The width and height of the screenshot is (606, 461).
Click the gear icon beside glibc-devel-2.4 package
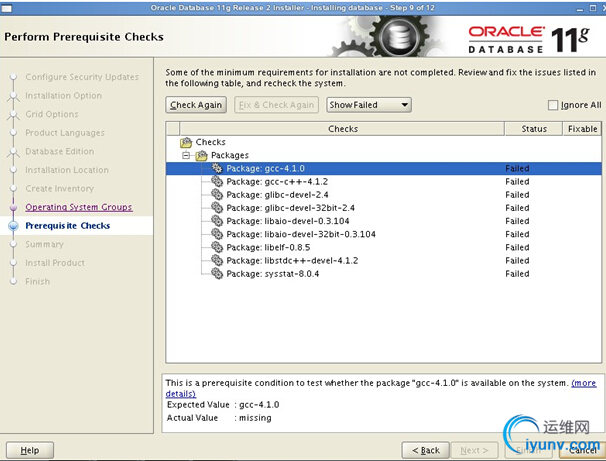217,194
